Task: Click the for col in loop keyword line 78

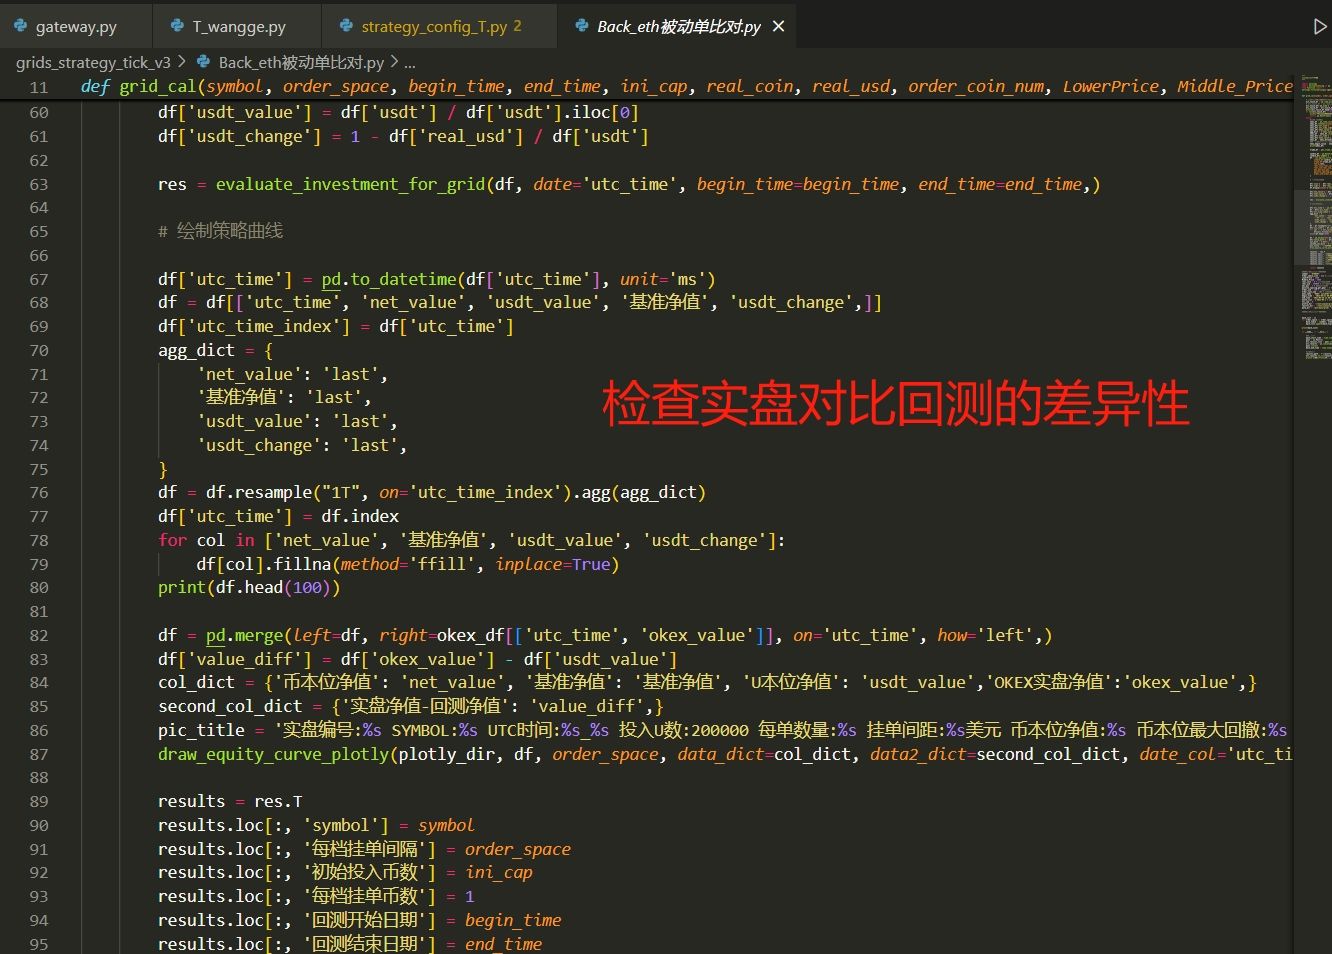Action: pos(172,541)
